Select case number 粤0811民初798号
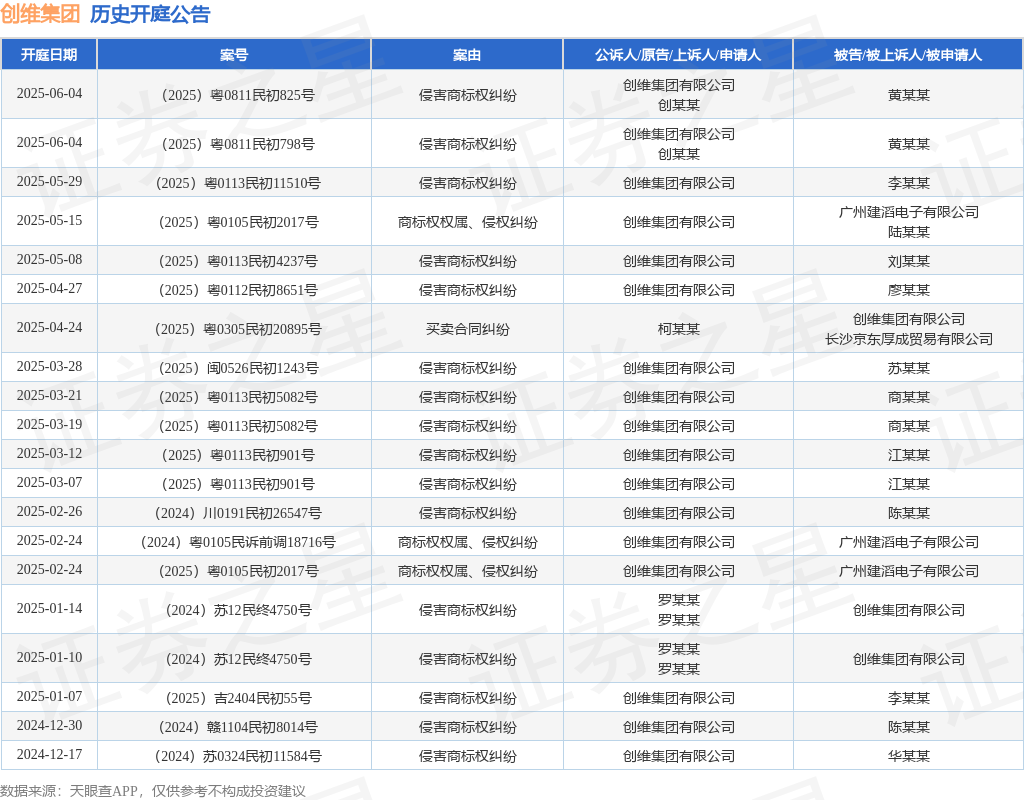 [x=238, y=144]
